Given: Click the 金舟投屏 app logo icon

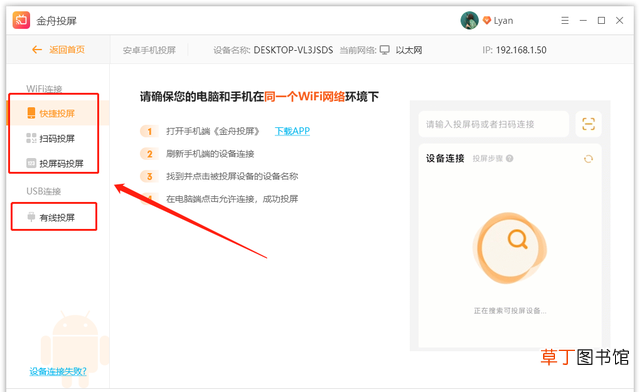Looking at the screenshot, I should point(21,20).
